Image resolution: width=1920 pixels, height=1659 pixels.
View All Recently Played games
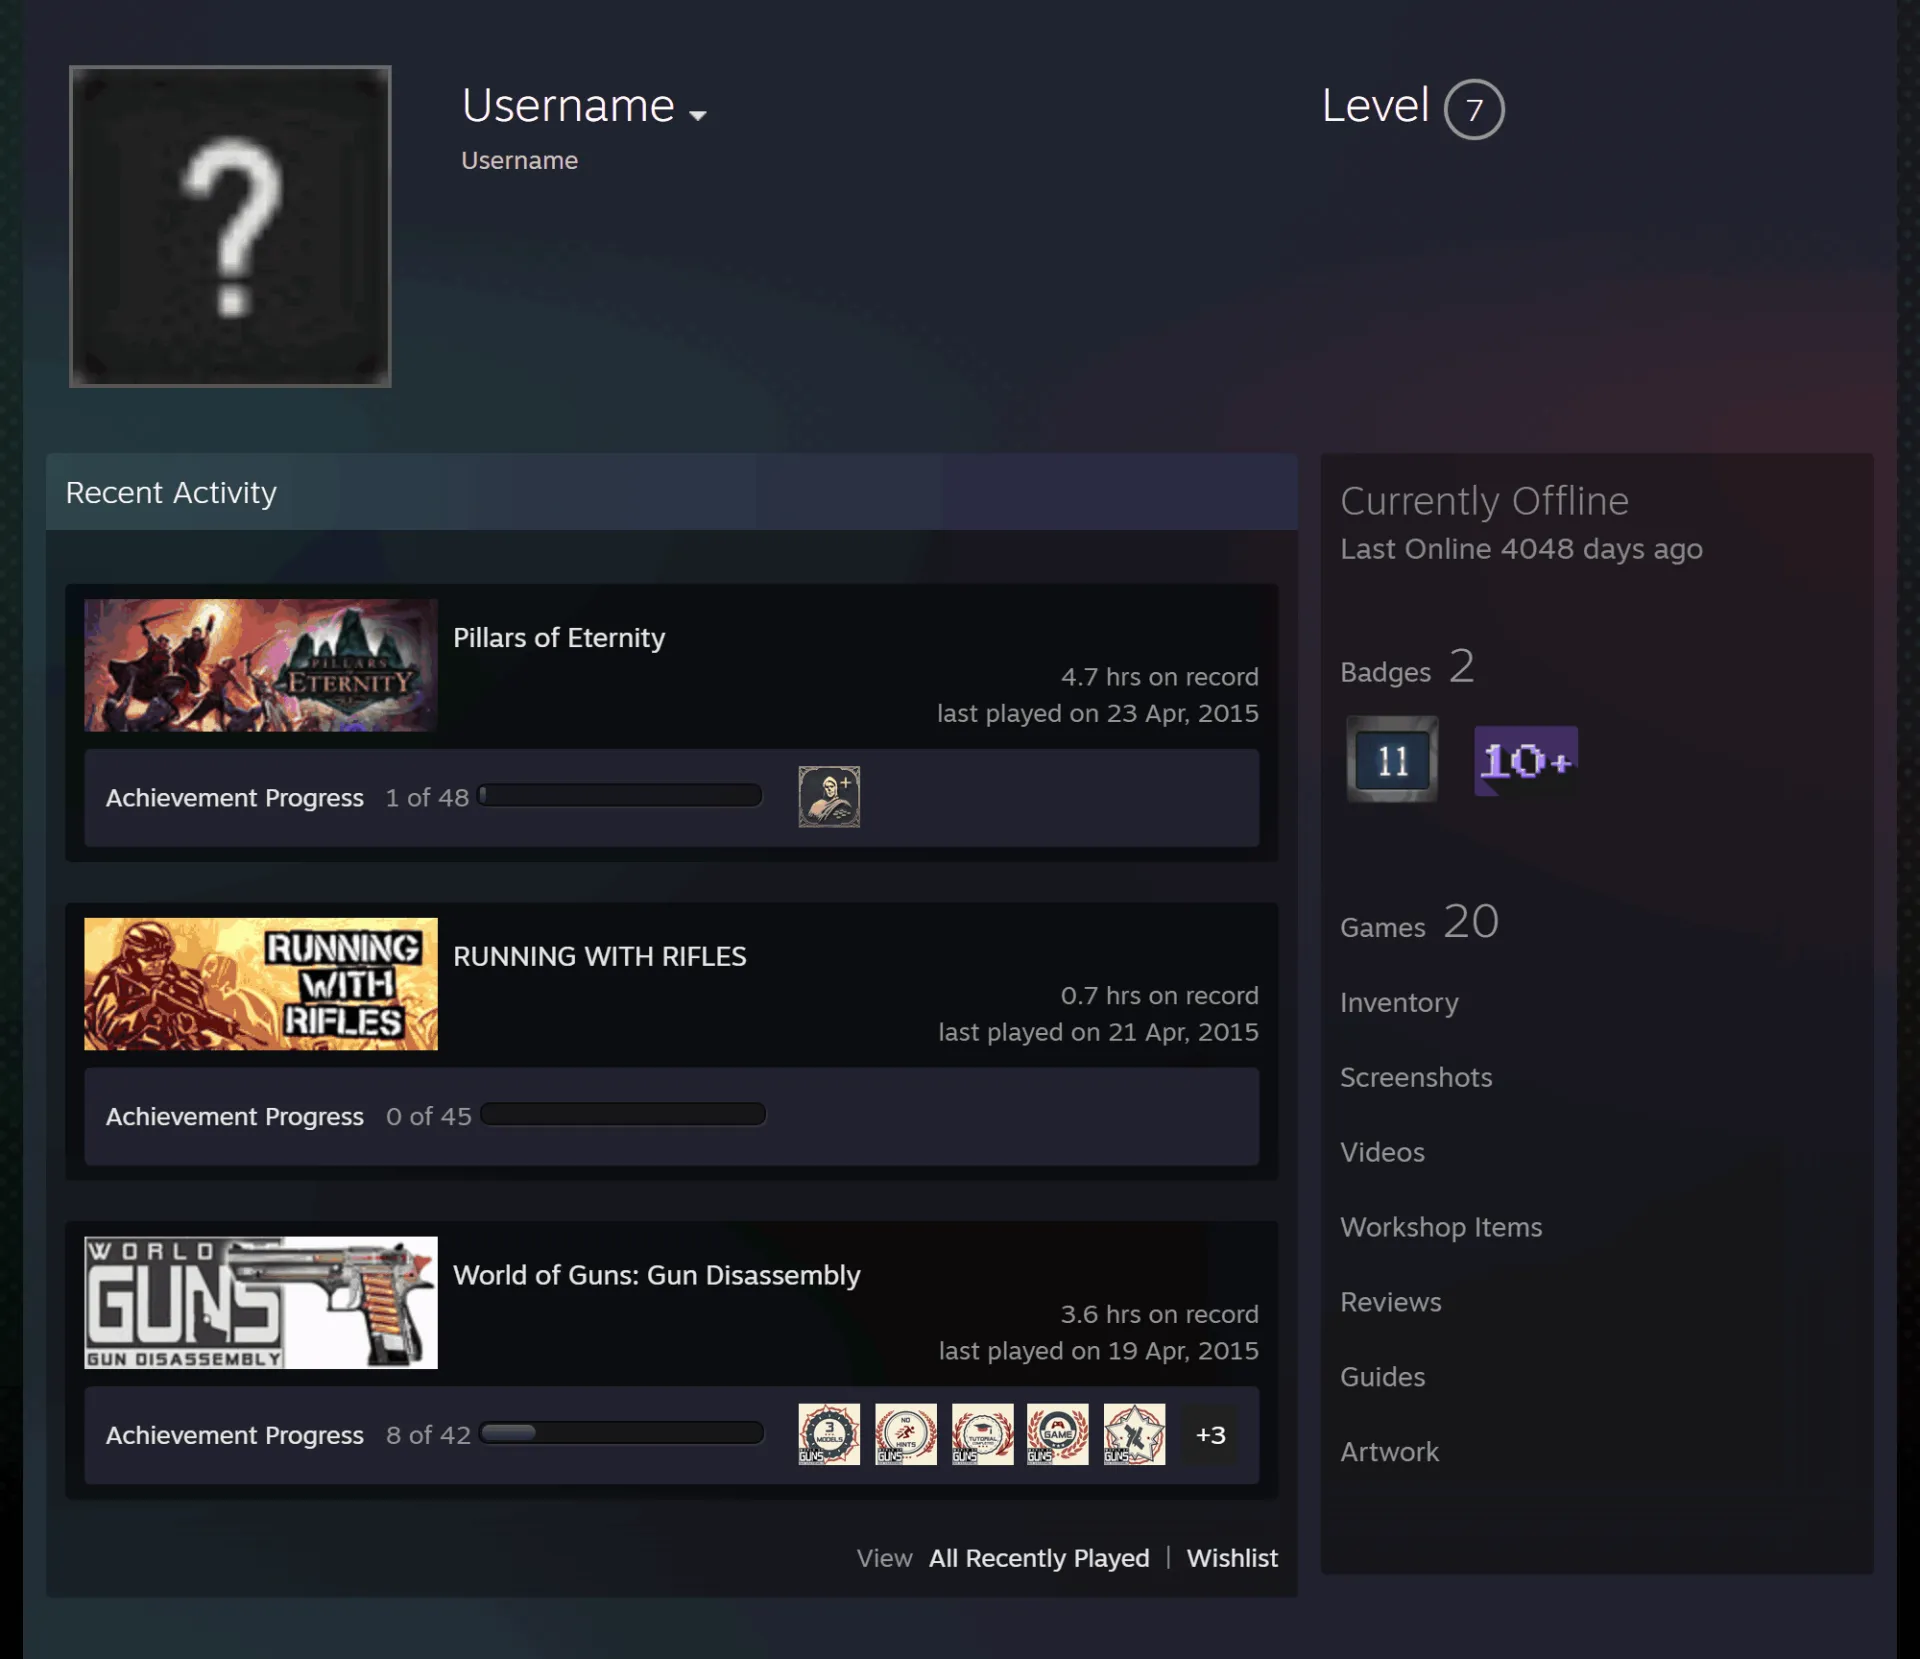click(x=1039, y=1558)
